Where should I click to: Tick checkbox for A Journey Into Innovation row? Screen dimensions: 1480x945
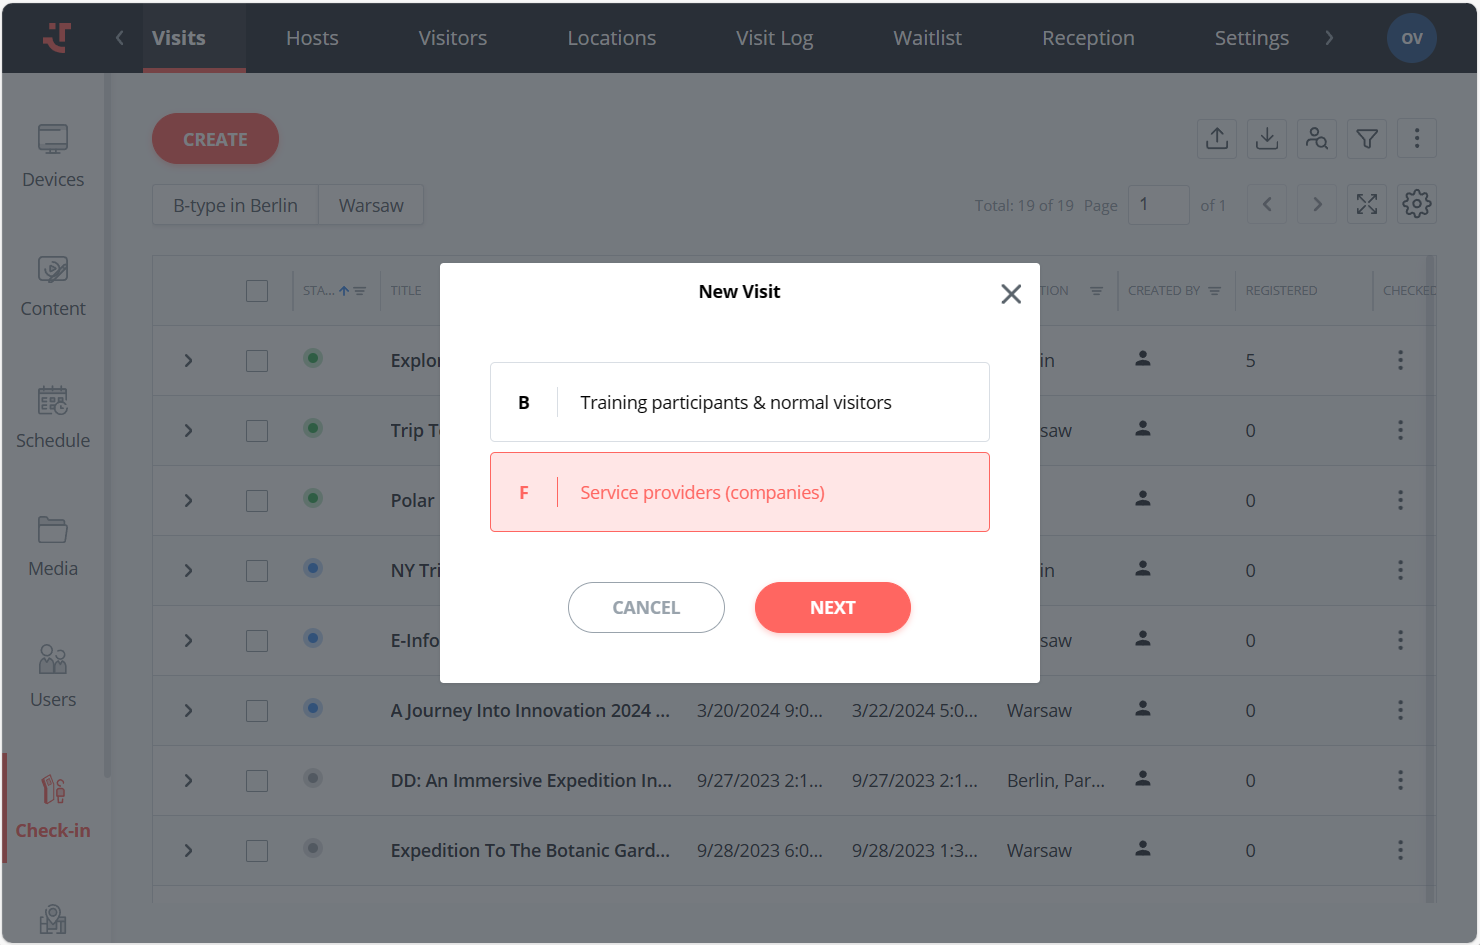click(257, 711)
